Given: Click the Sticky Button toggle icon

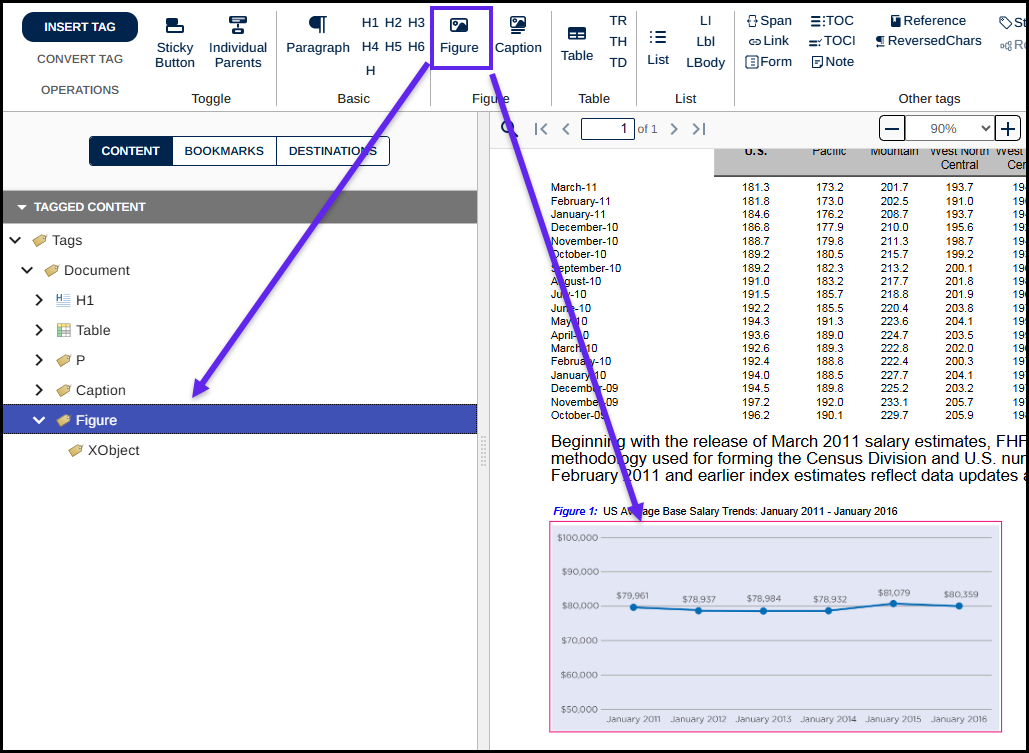Looking at the screenshot, I should [175, 26].
